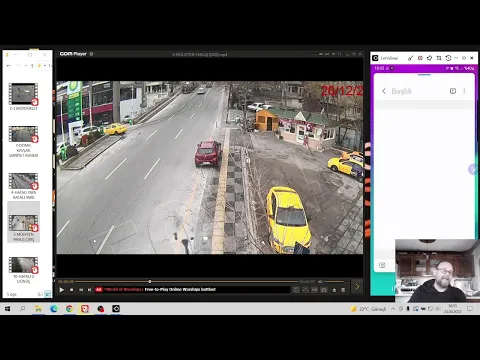Go back from the Başlık note screen
480x360 pixels.
(384, 91)
